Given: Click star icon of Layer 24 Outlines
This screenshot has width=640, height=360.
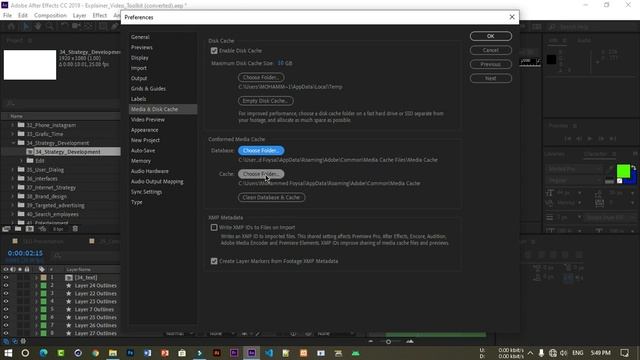Looking at the screenshot, I should (x=69, y=286).
